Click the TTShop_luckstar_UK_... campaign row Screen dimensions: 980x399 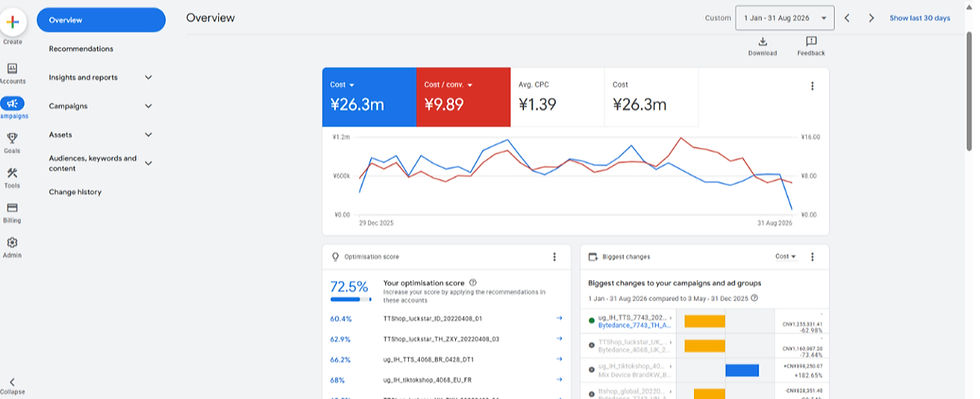[x=632, y=342]
